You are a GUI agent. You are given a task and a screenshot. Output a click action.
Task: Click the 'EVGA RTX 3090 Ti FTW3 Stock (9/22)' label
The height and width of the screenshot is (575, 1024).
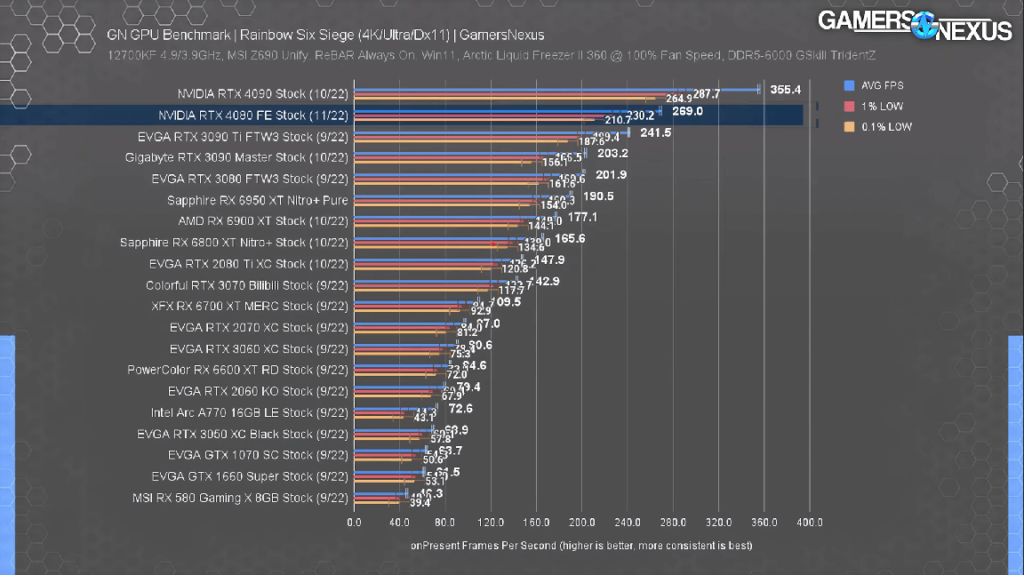tap(243, 137)
